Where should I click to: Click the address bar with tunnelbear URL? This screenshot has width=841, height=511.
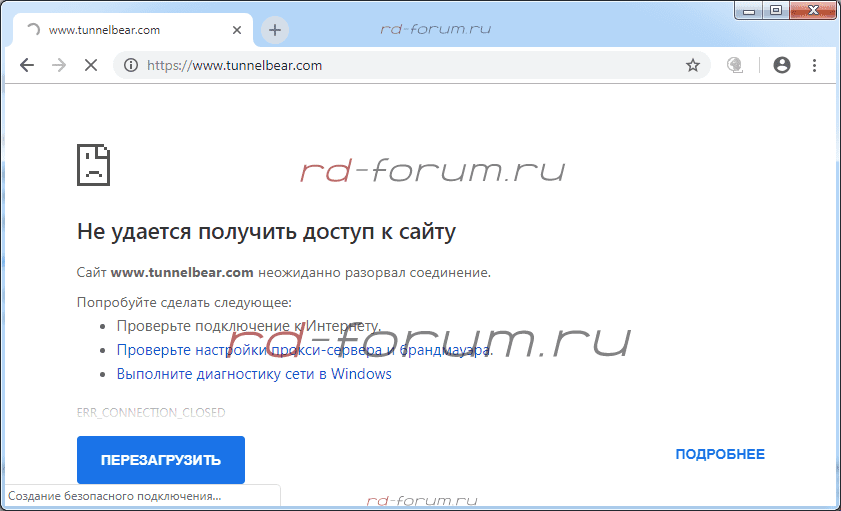(x=400, y=65)
